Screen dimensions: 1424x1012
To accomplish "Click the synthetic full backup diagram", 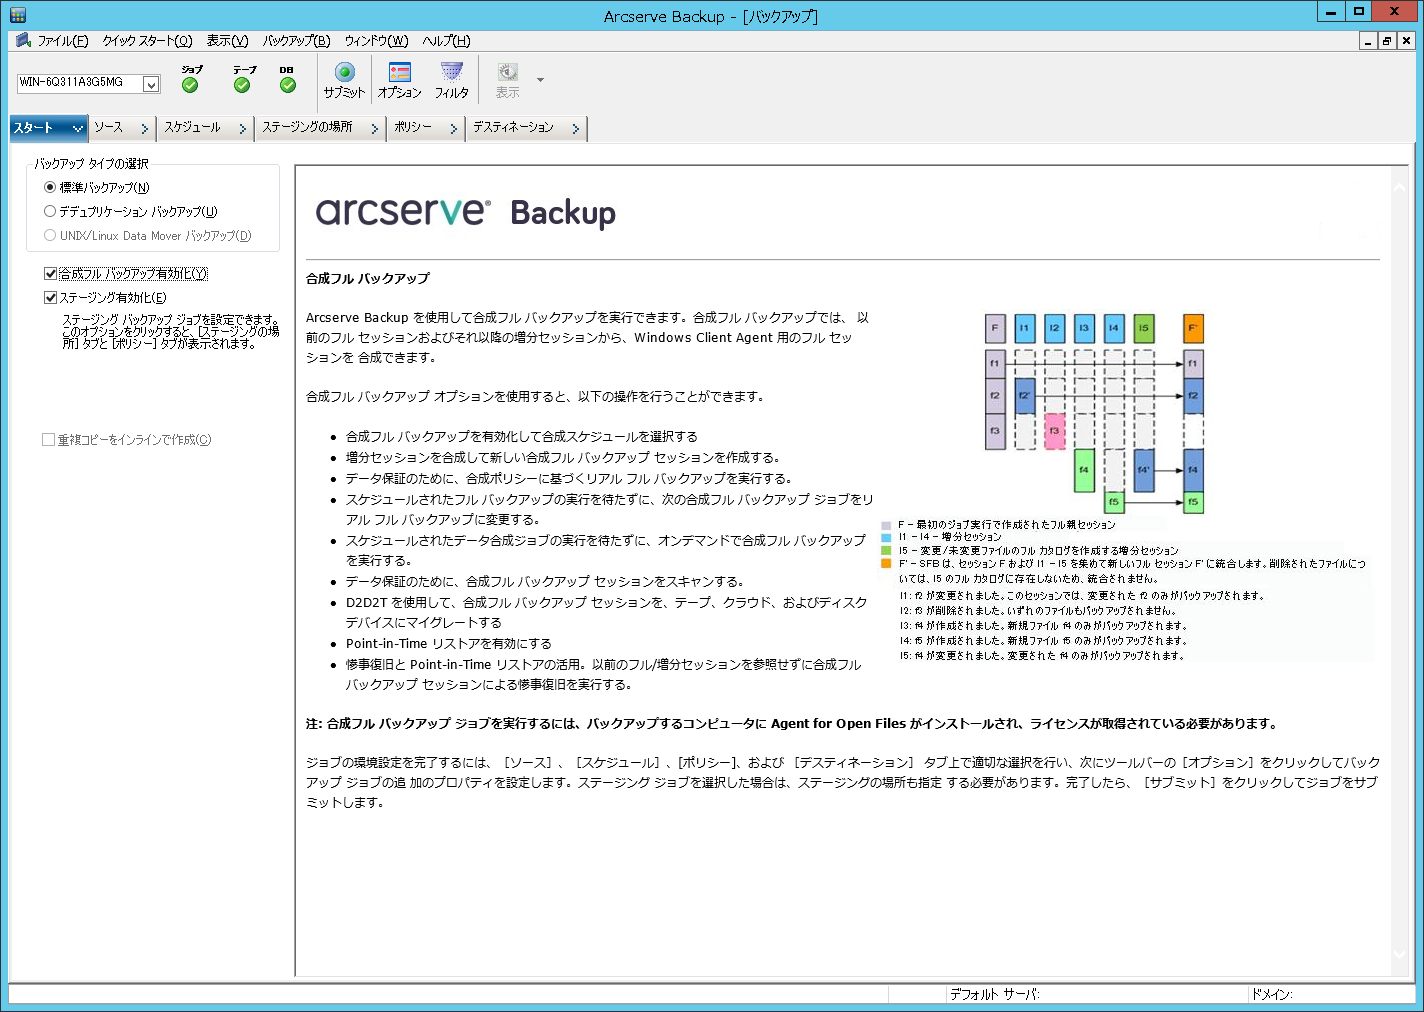I will [1094, 413].
